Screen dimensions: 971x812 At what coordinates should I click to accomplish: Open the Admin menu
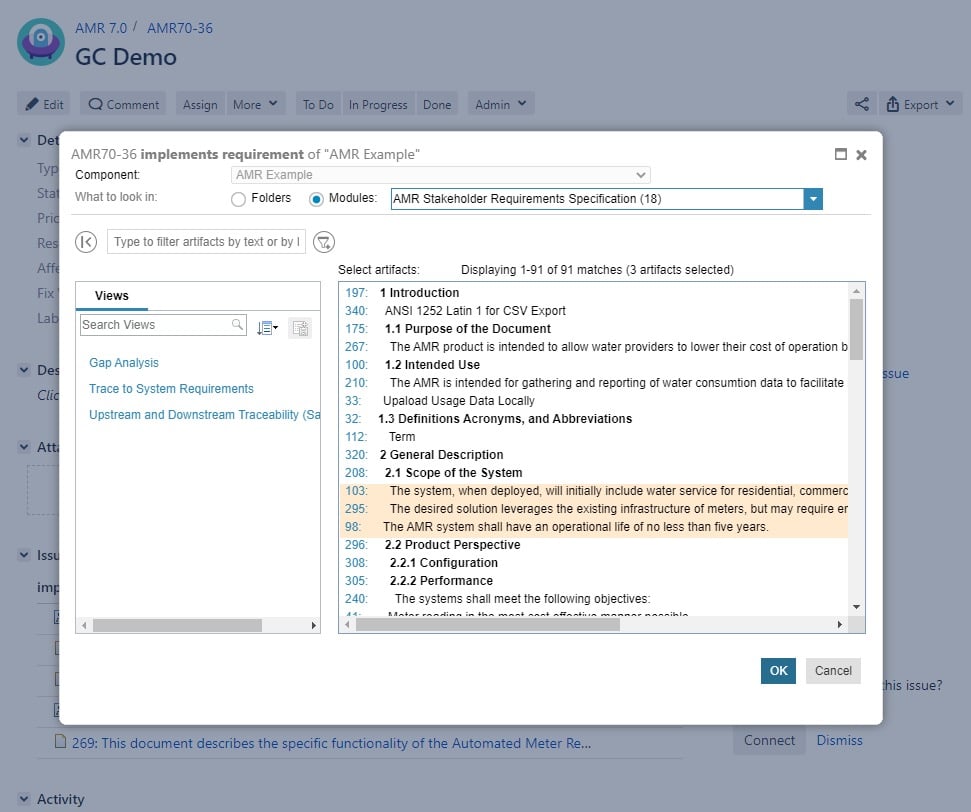click(x=500, y=103)
